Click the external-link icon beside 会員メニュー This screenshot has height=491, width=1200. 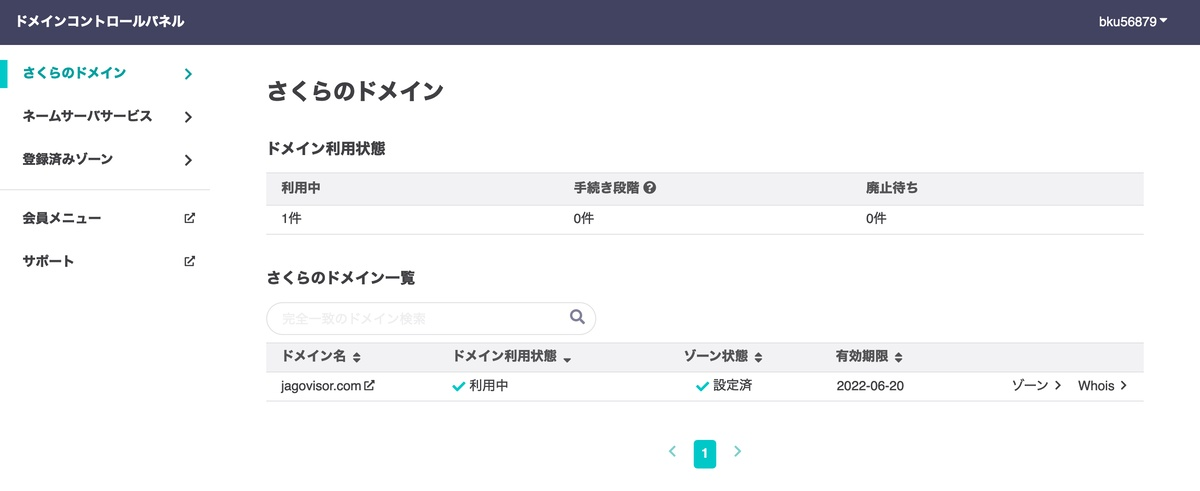pos(189,218)
